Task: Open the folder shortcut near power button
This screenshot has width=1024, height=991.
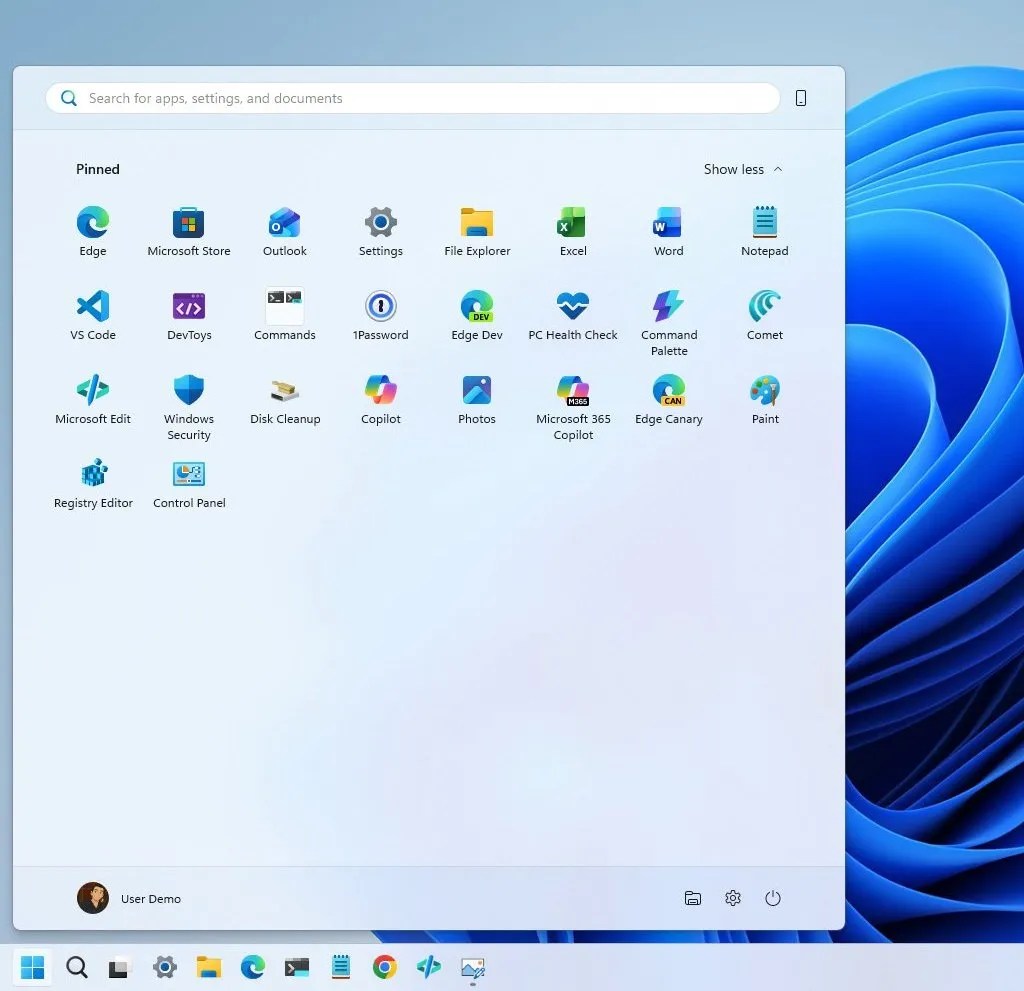Action: click(x=693, y=898)
